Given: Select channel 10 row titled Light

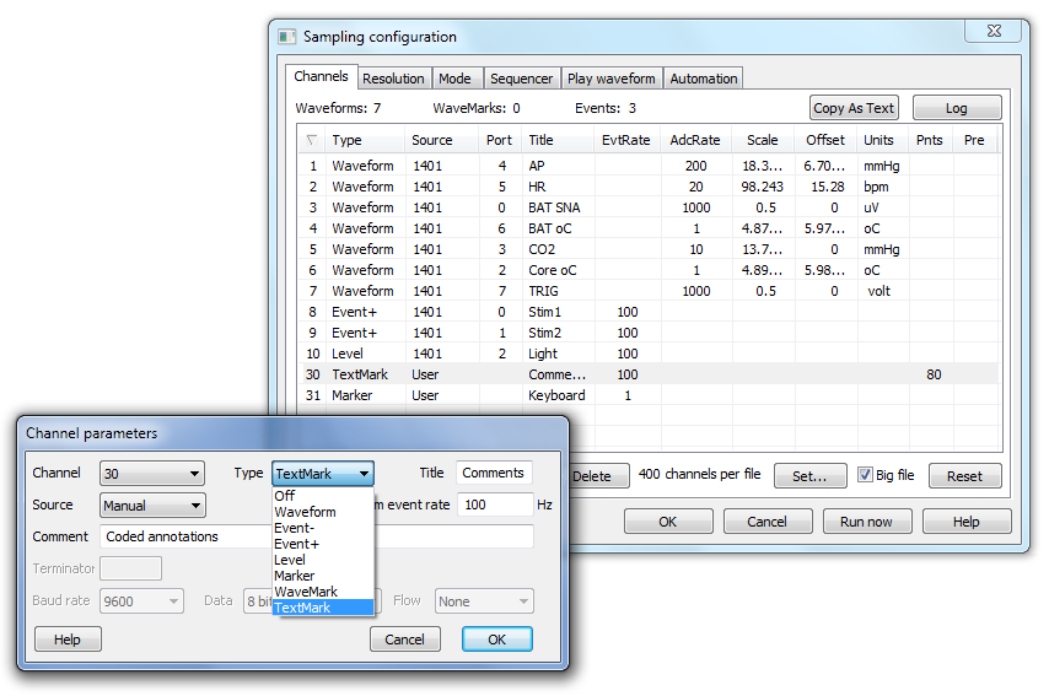Looking at the screenshot, I should (x=649, y=353).
